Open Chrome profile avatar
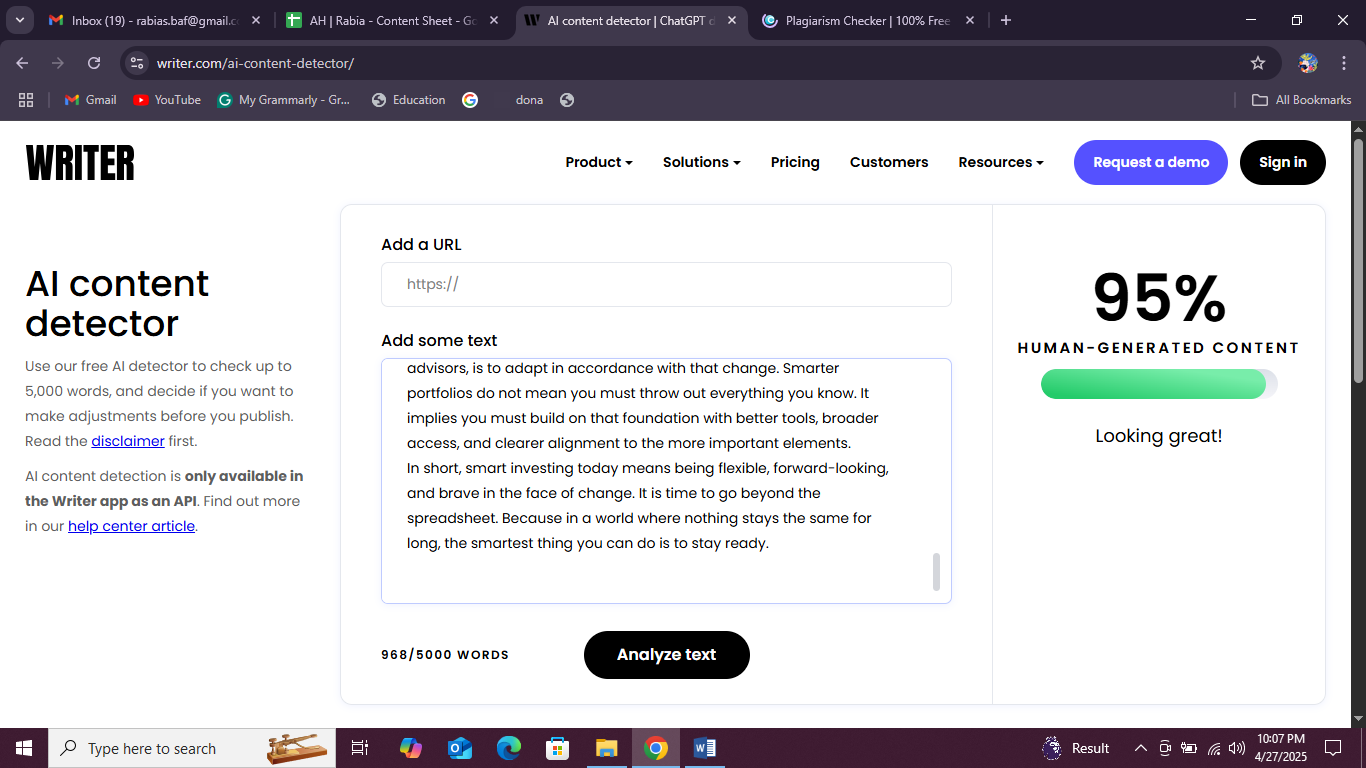Viewport: 1366px width, 768px height. coord(1308,63)
